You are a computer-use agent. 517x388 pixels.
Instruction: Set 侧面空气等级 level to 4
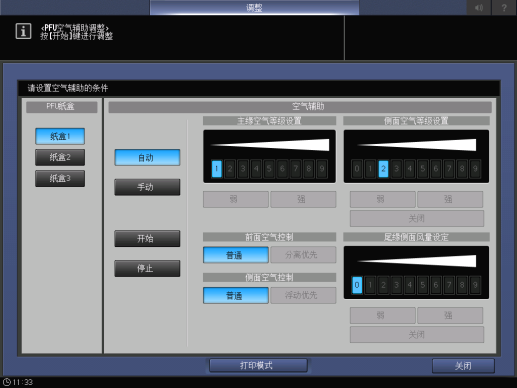click(410, 169)
